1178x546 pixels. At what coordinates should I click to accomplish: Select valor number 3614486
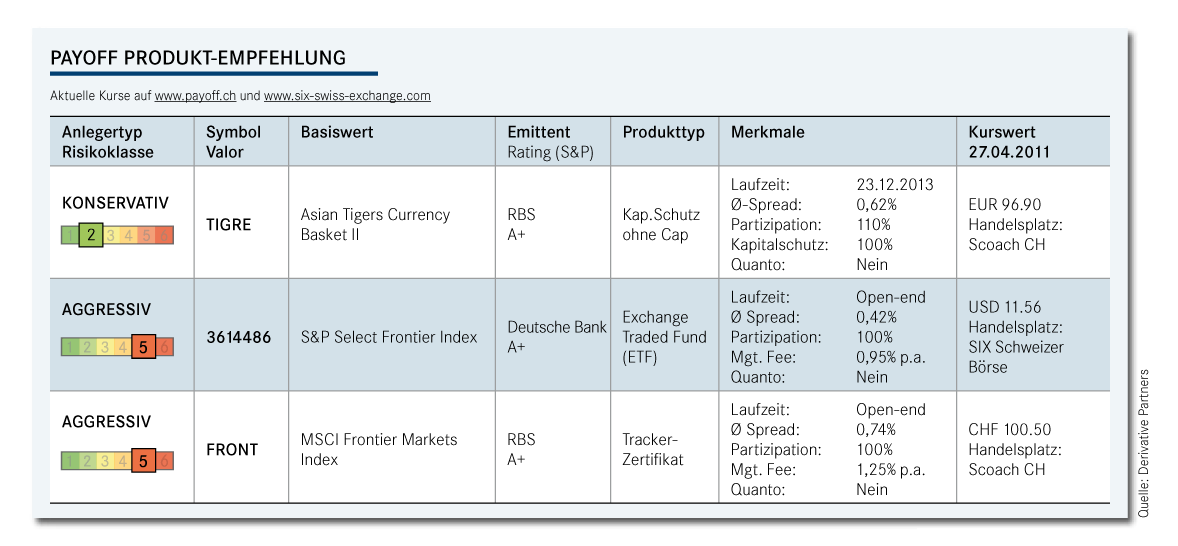(239, 337)
